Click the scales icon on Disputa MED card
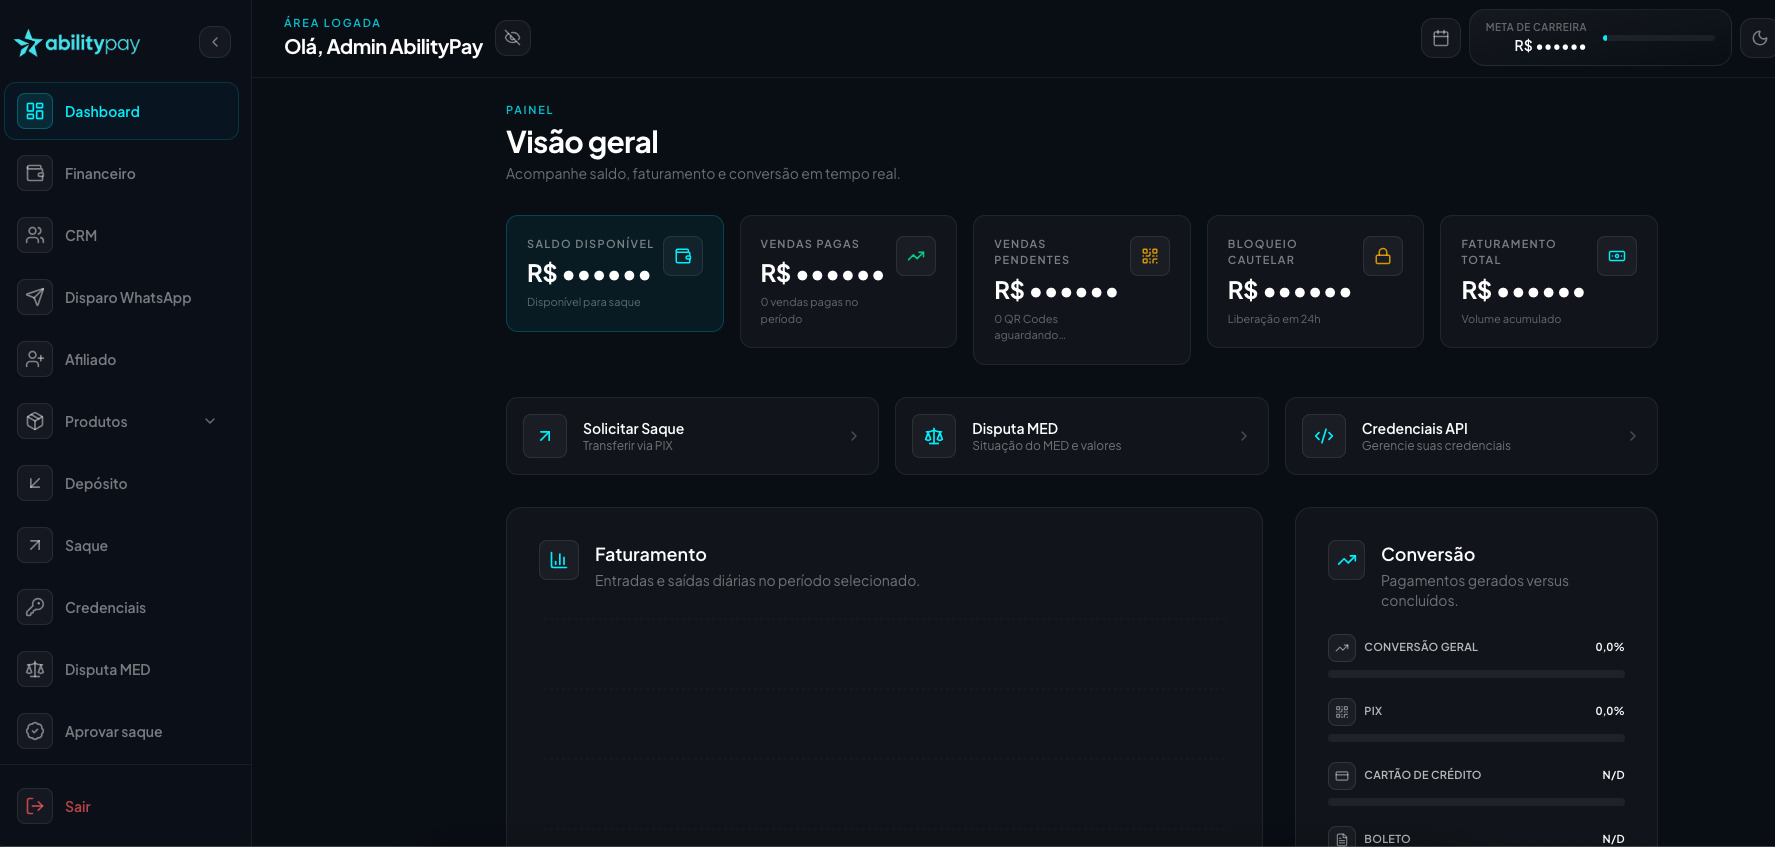The image size is (1775, 847). [934, 436]
